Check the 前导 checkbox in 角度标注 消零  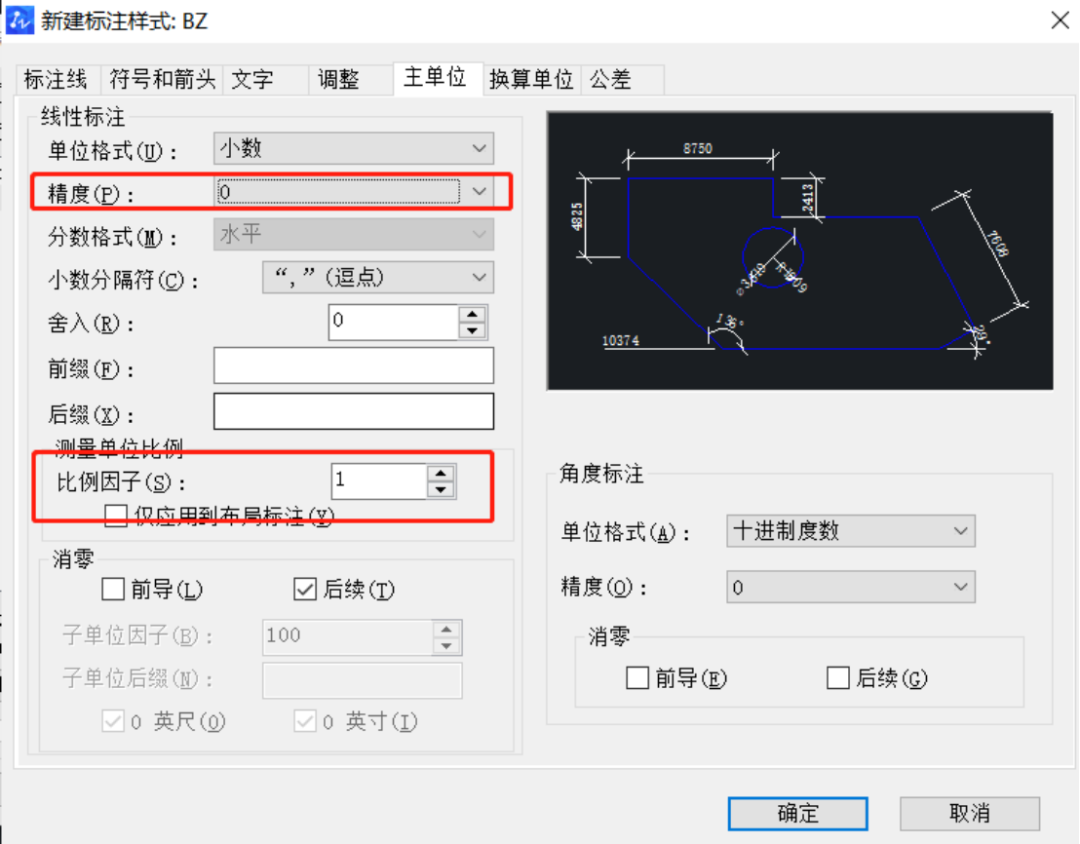(x=637, y=678)
